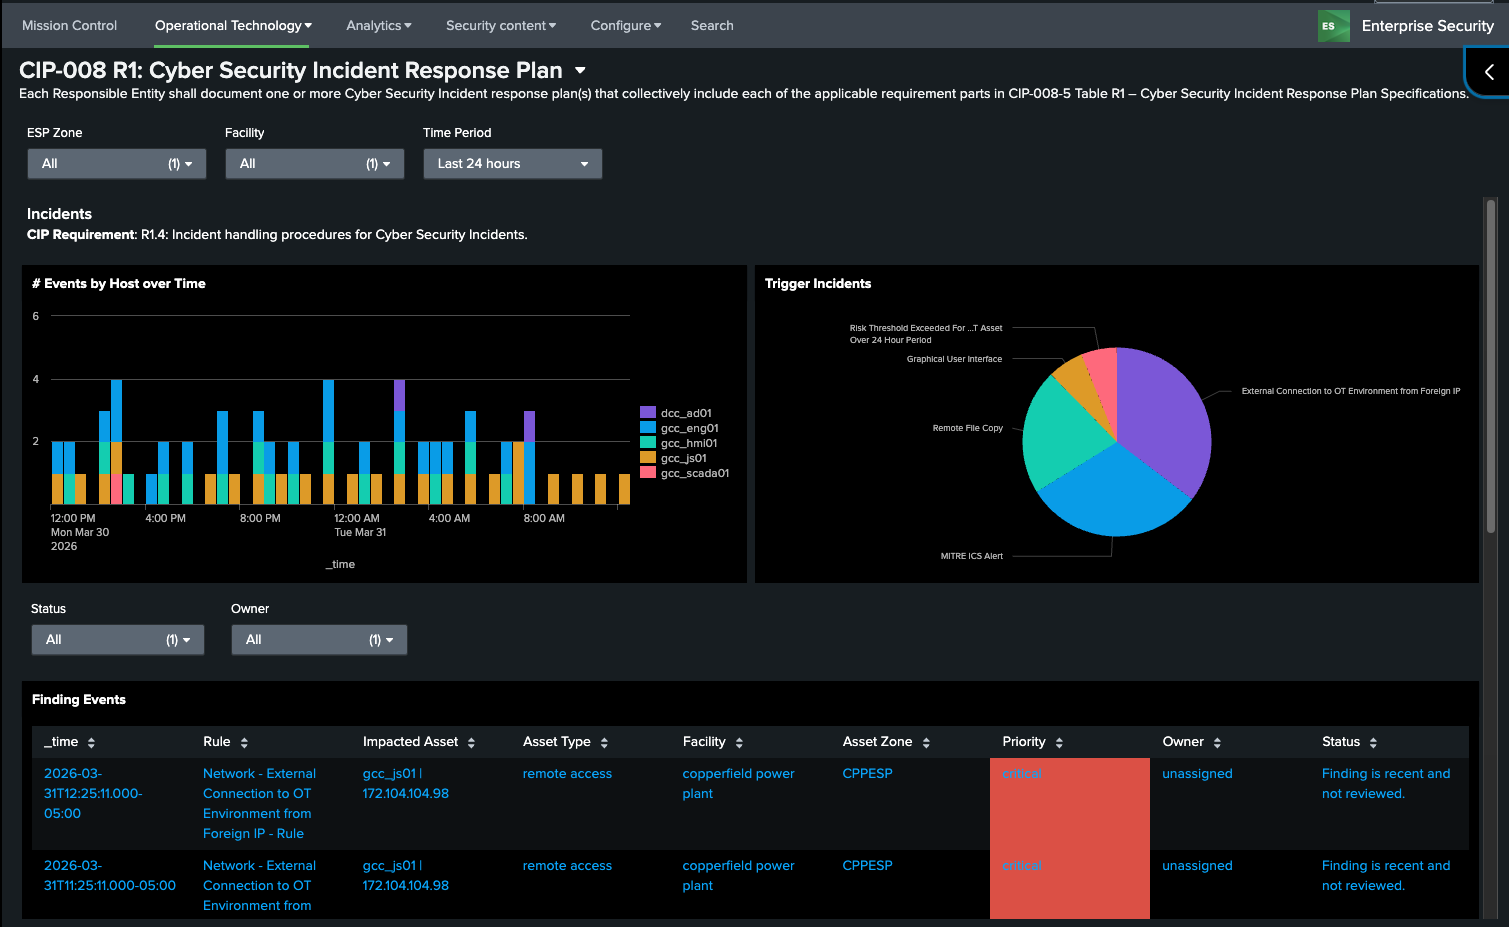Open the Time Period Last 24 hours dropdown
The height and width of the screenshot is (927, 1509).
point(512,164)
